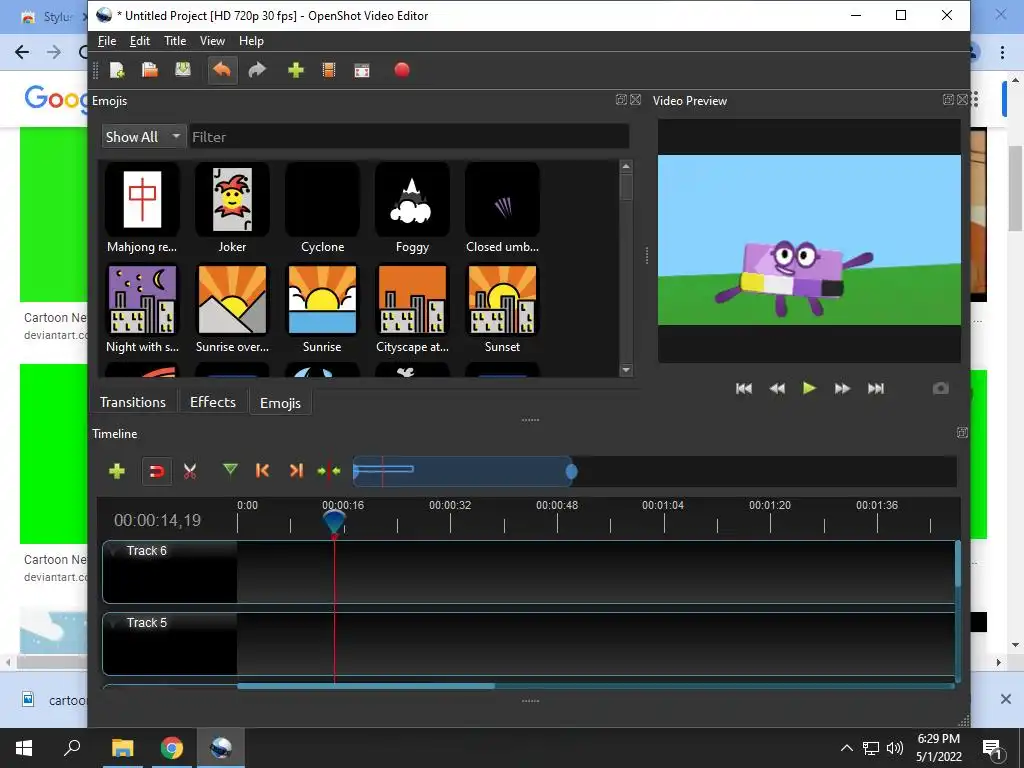Click the rewind playback button
1024x768 pixels.
coord(777,389)
